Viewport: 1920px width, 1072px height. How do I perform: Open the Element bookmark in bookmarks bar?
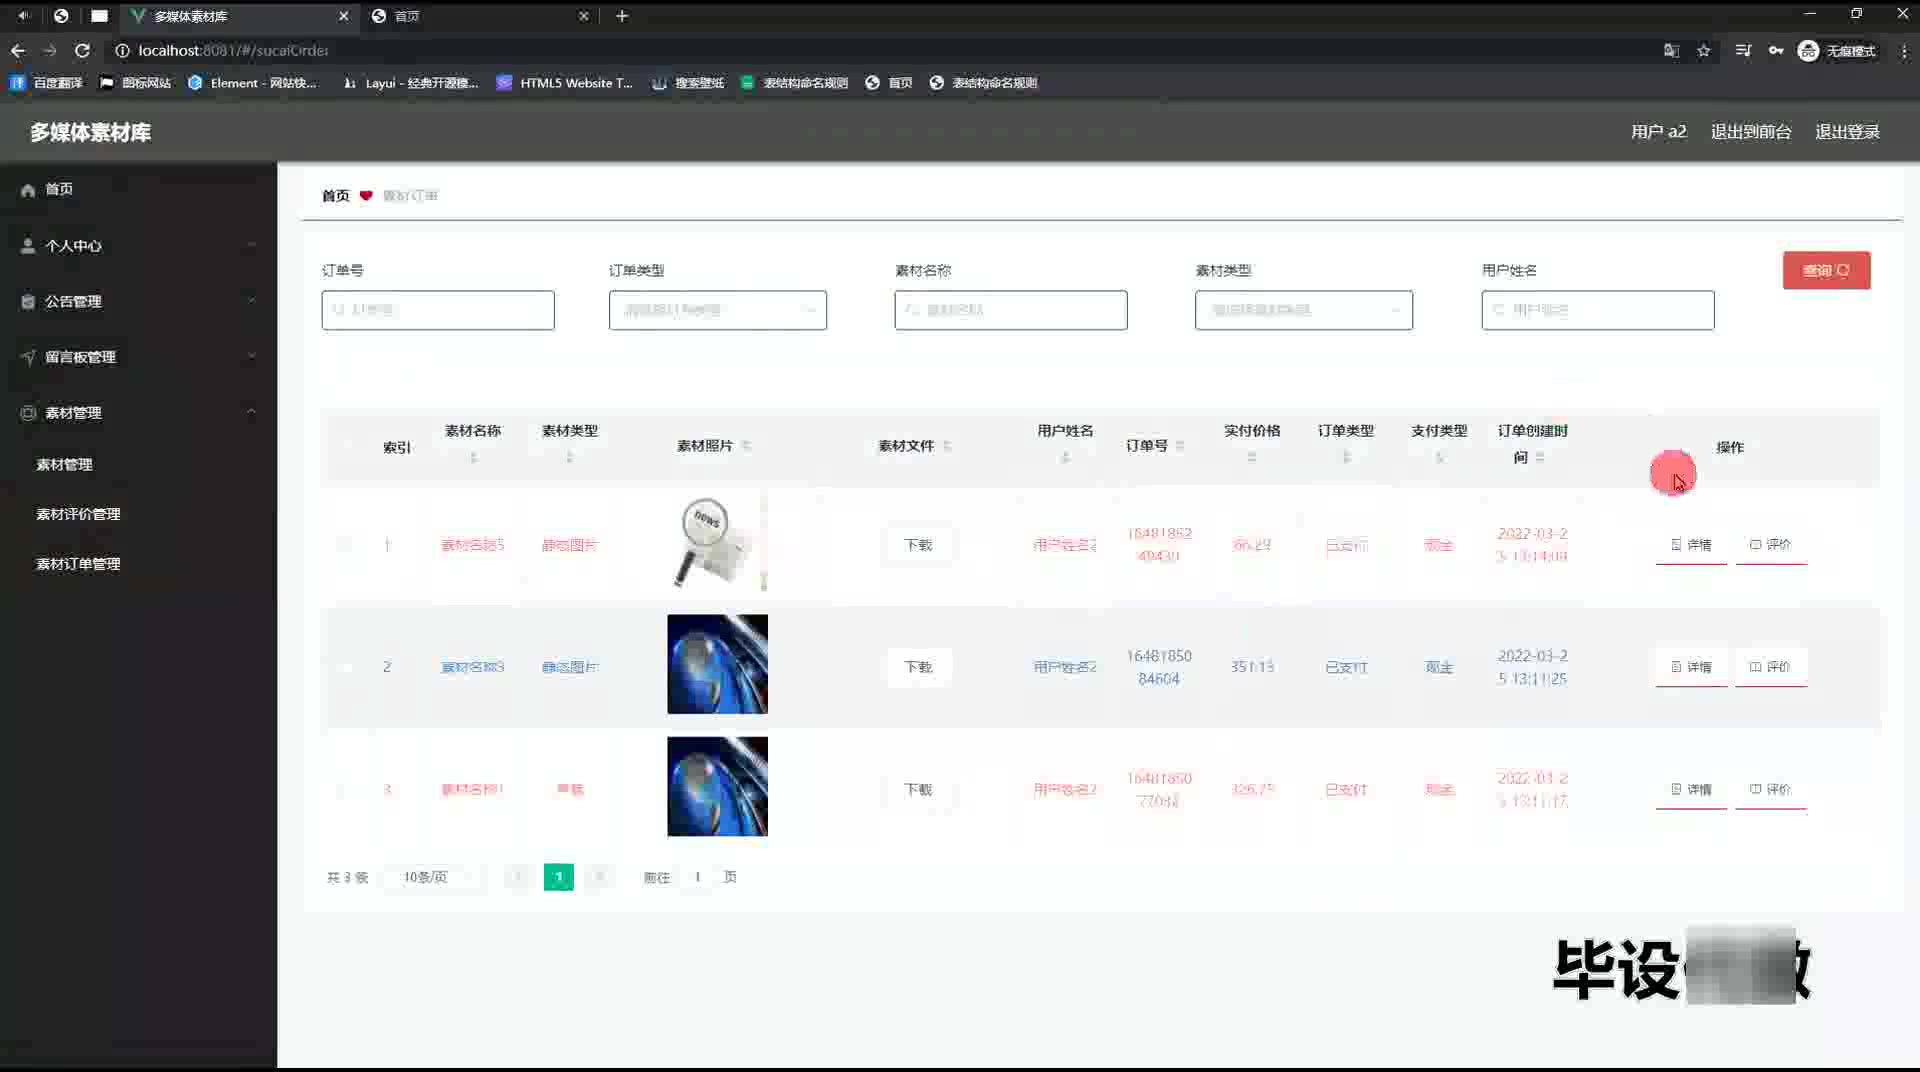coord(252,83)
